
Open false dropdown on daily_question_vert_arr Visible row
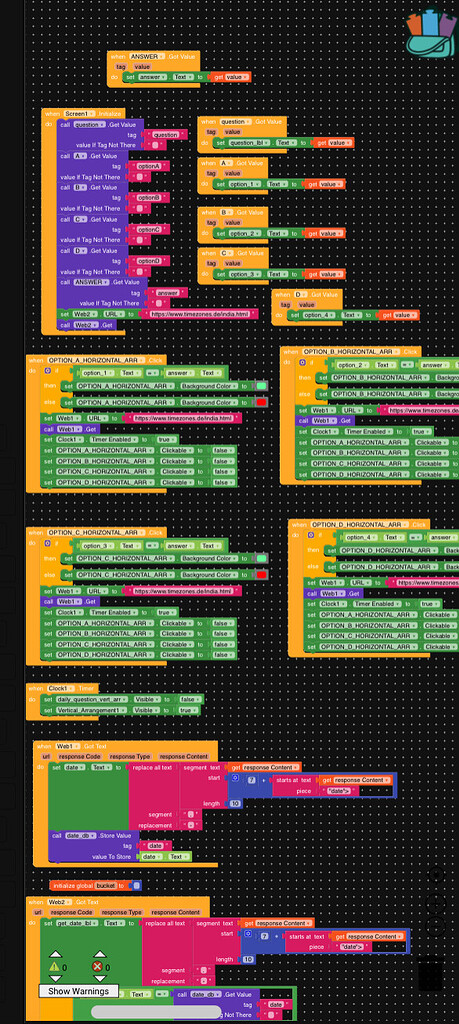pyautogui.click(x=190, y=699)
